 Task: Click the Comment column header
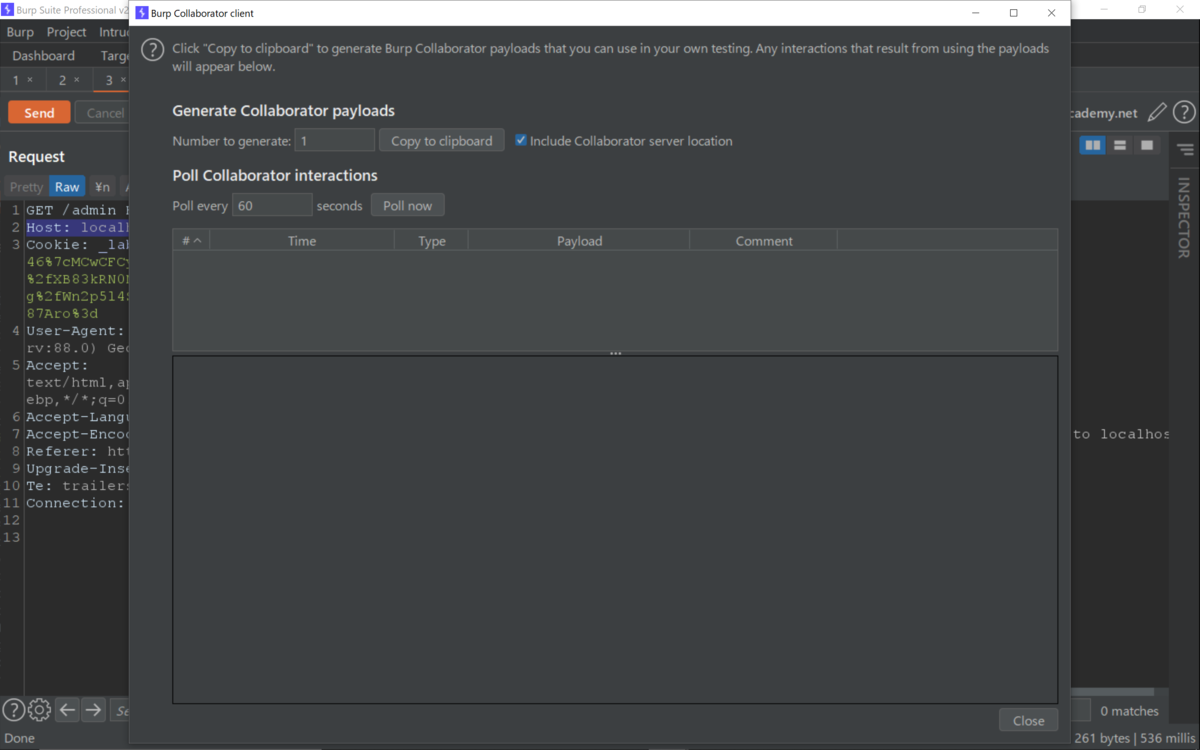coord(764,240)
